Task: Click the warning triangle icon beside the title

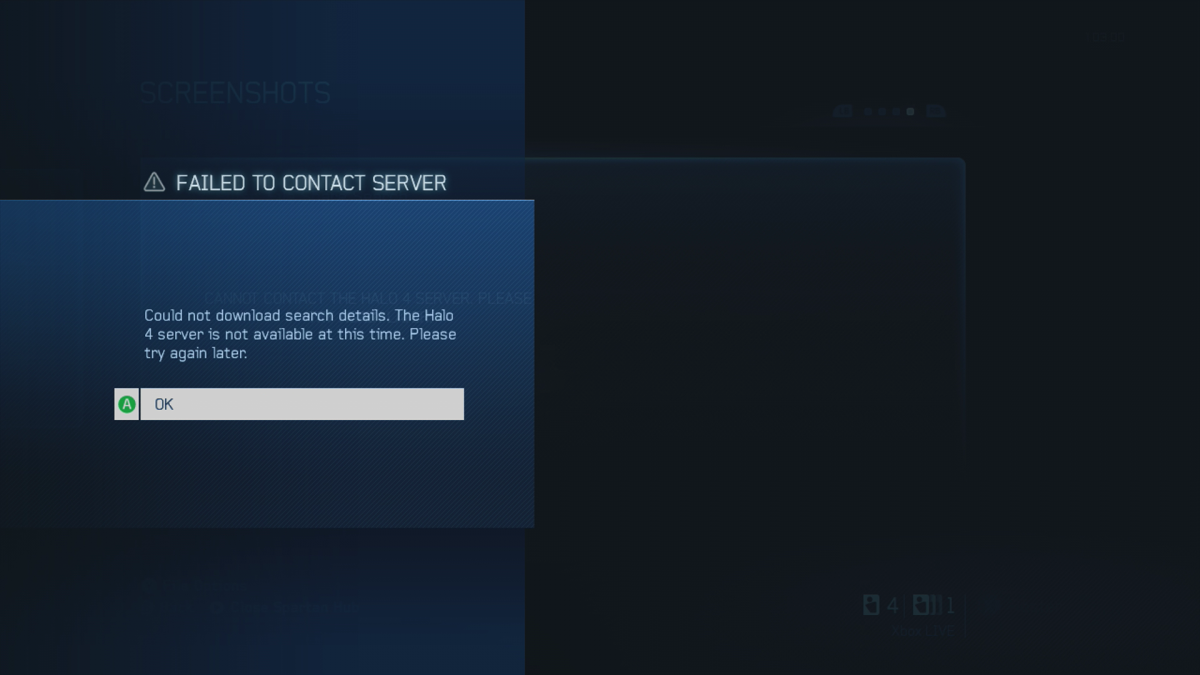Action: tap(154, 182)
